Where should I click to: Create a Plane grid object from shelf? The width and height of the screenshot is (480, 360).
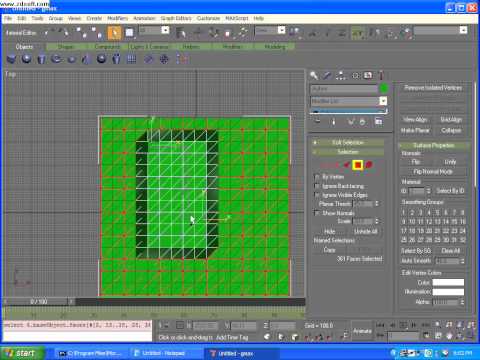131,59
